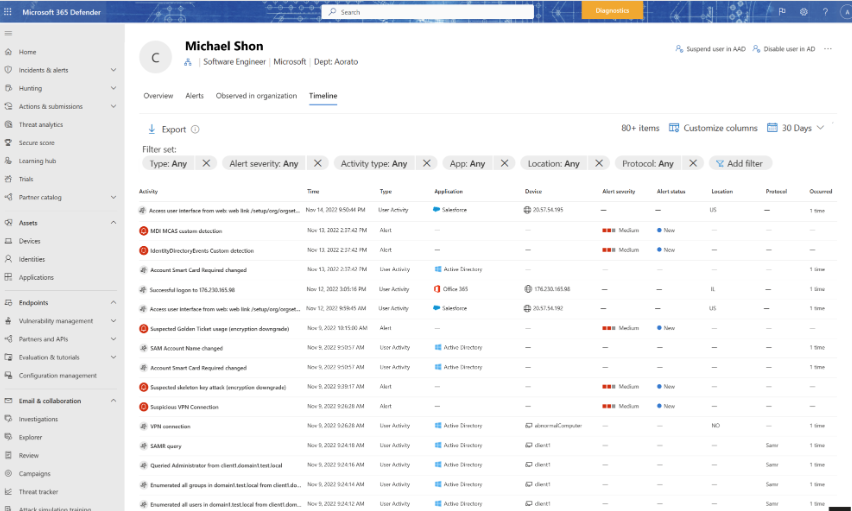The height and width of the screenshot is (511, 852).
Task: Expand Vulnerability management chevron
Action: (114, 321)
